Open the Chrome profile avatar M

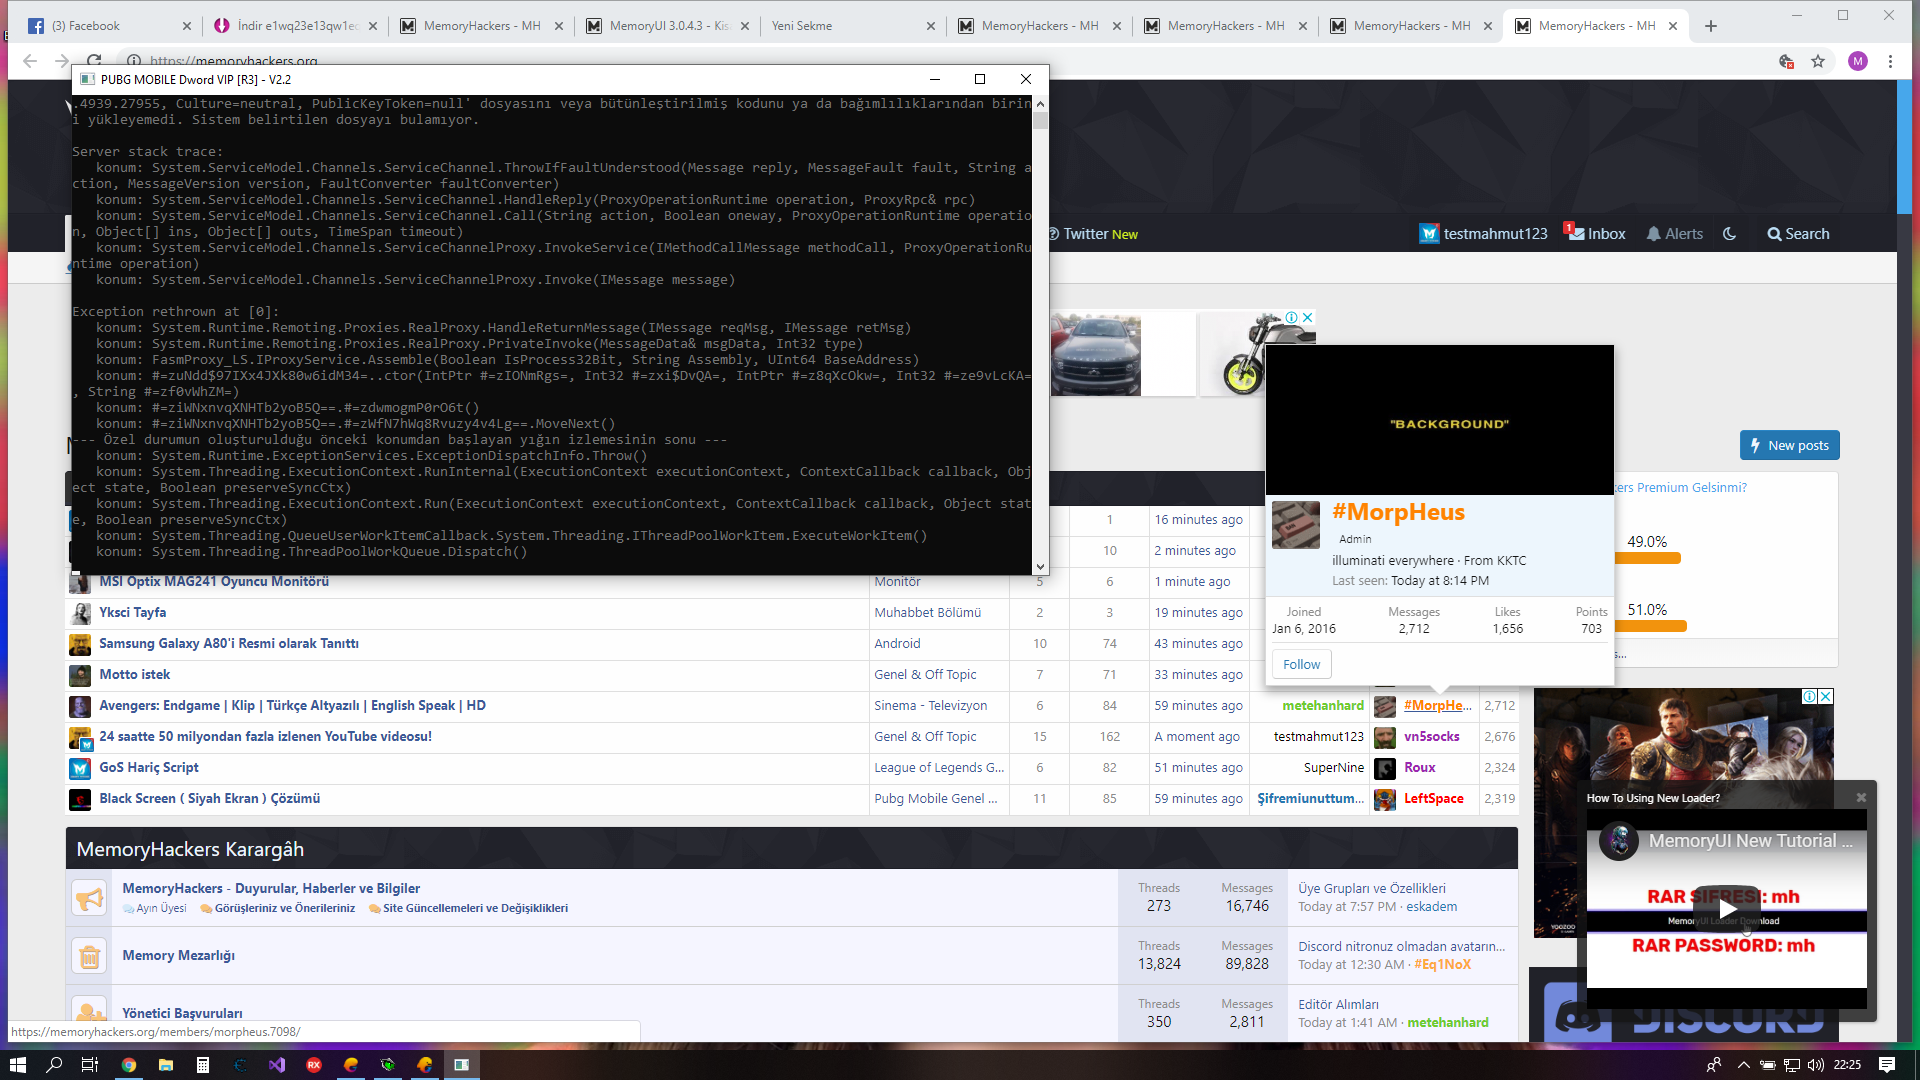click(1858, 61)
